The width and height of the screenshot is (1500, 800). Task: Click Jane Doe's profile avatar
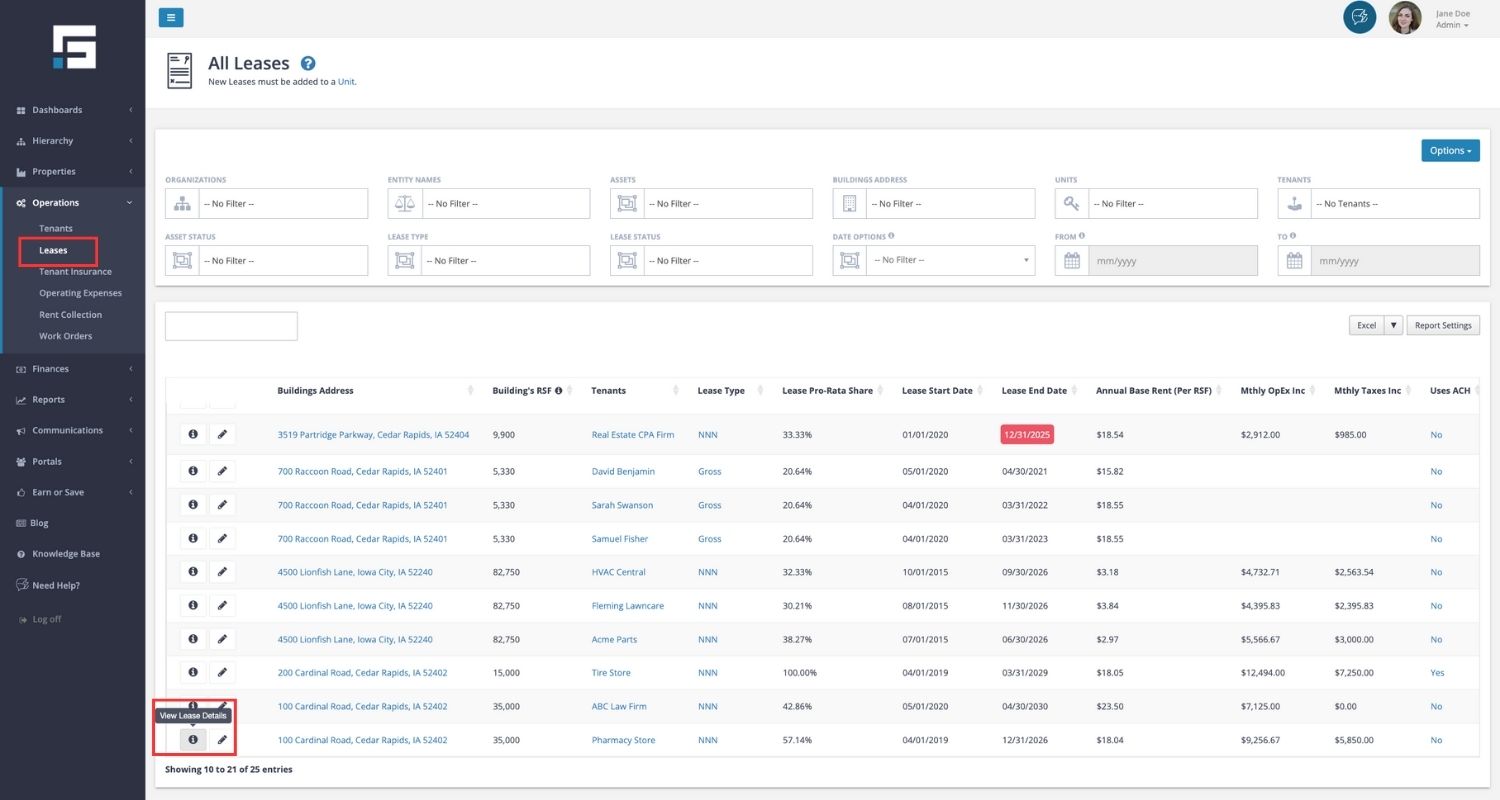1404,18
